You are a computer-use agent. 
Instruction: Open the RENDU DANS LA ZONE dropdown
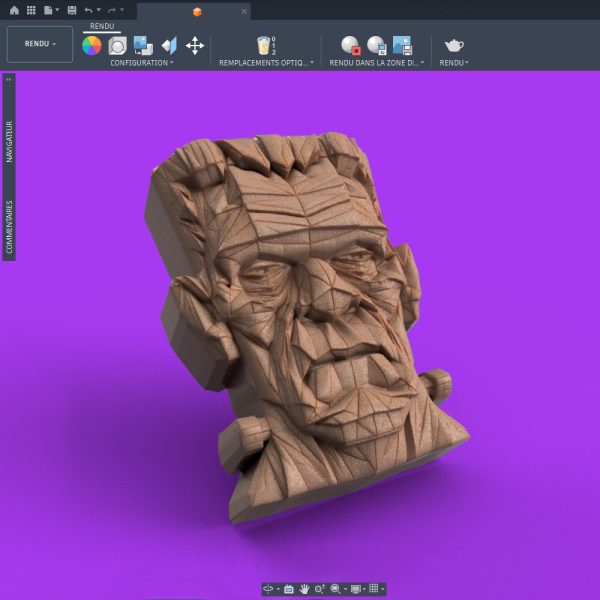tap(377, 63)
